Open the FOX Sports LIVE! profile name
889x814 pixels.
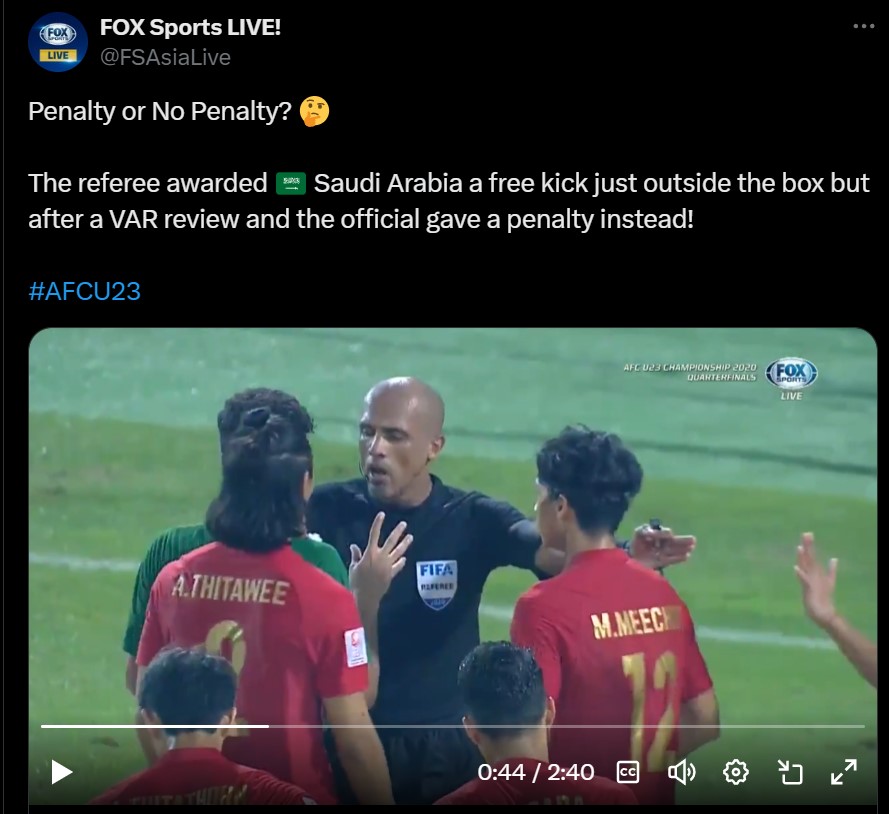point(190,27)
